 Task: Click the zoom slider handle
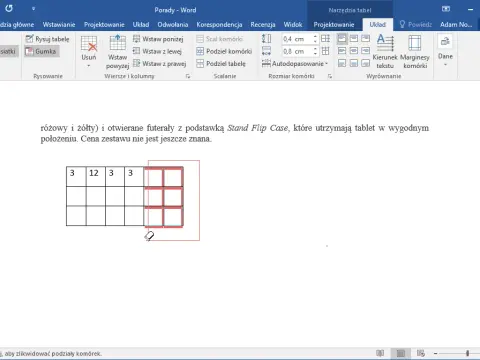(468, 353)
